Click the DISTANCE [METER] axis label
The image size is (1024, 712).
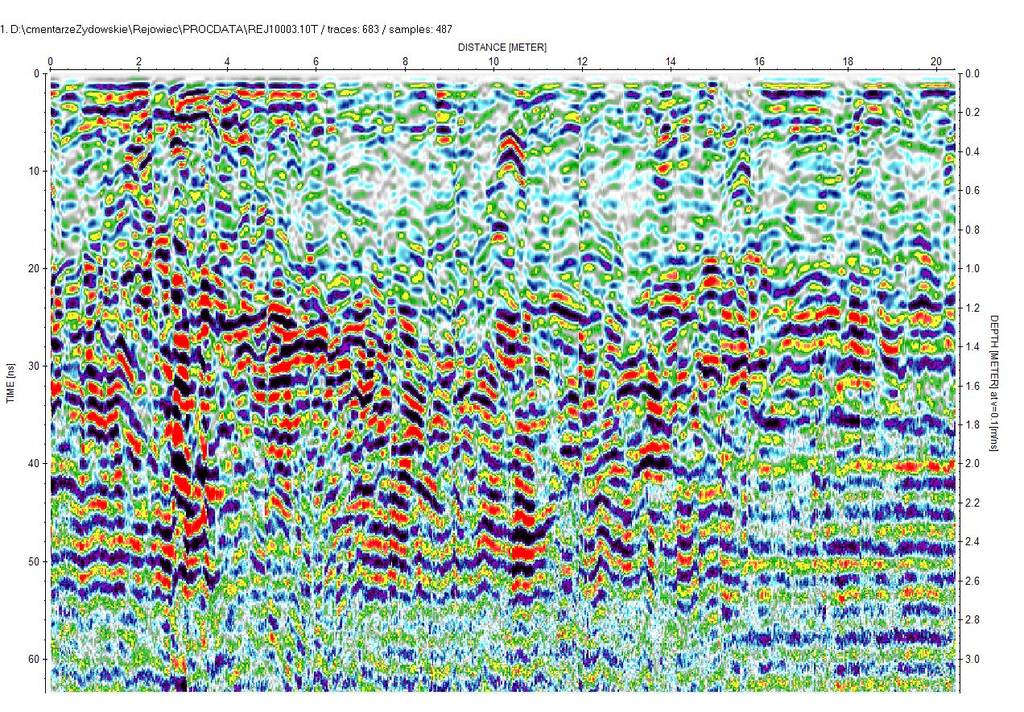(502, 47)
